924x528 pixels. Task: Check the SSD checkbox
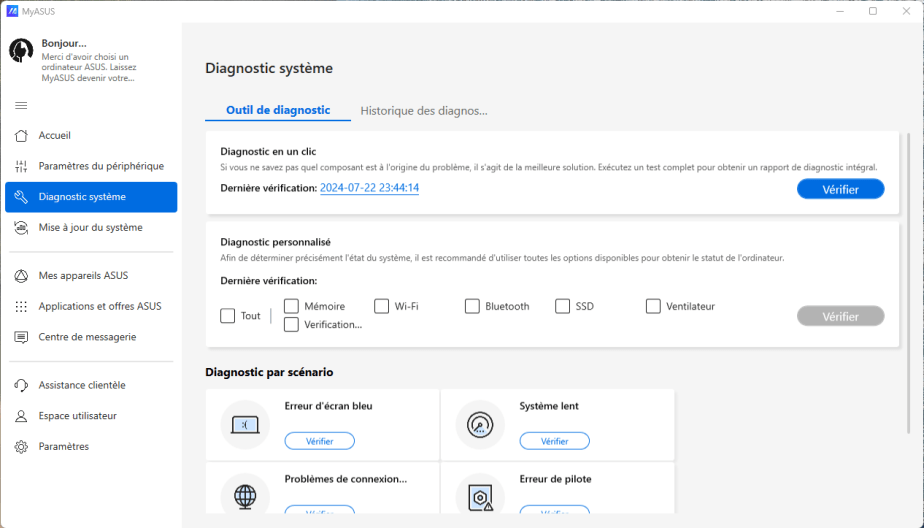click(x=563, y=306)
